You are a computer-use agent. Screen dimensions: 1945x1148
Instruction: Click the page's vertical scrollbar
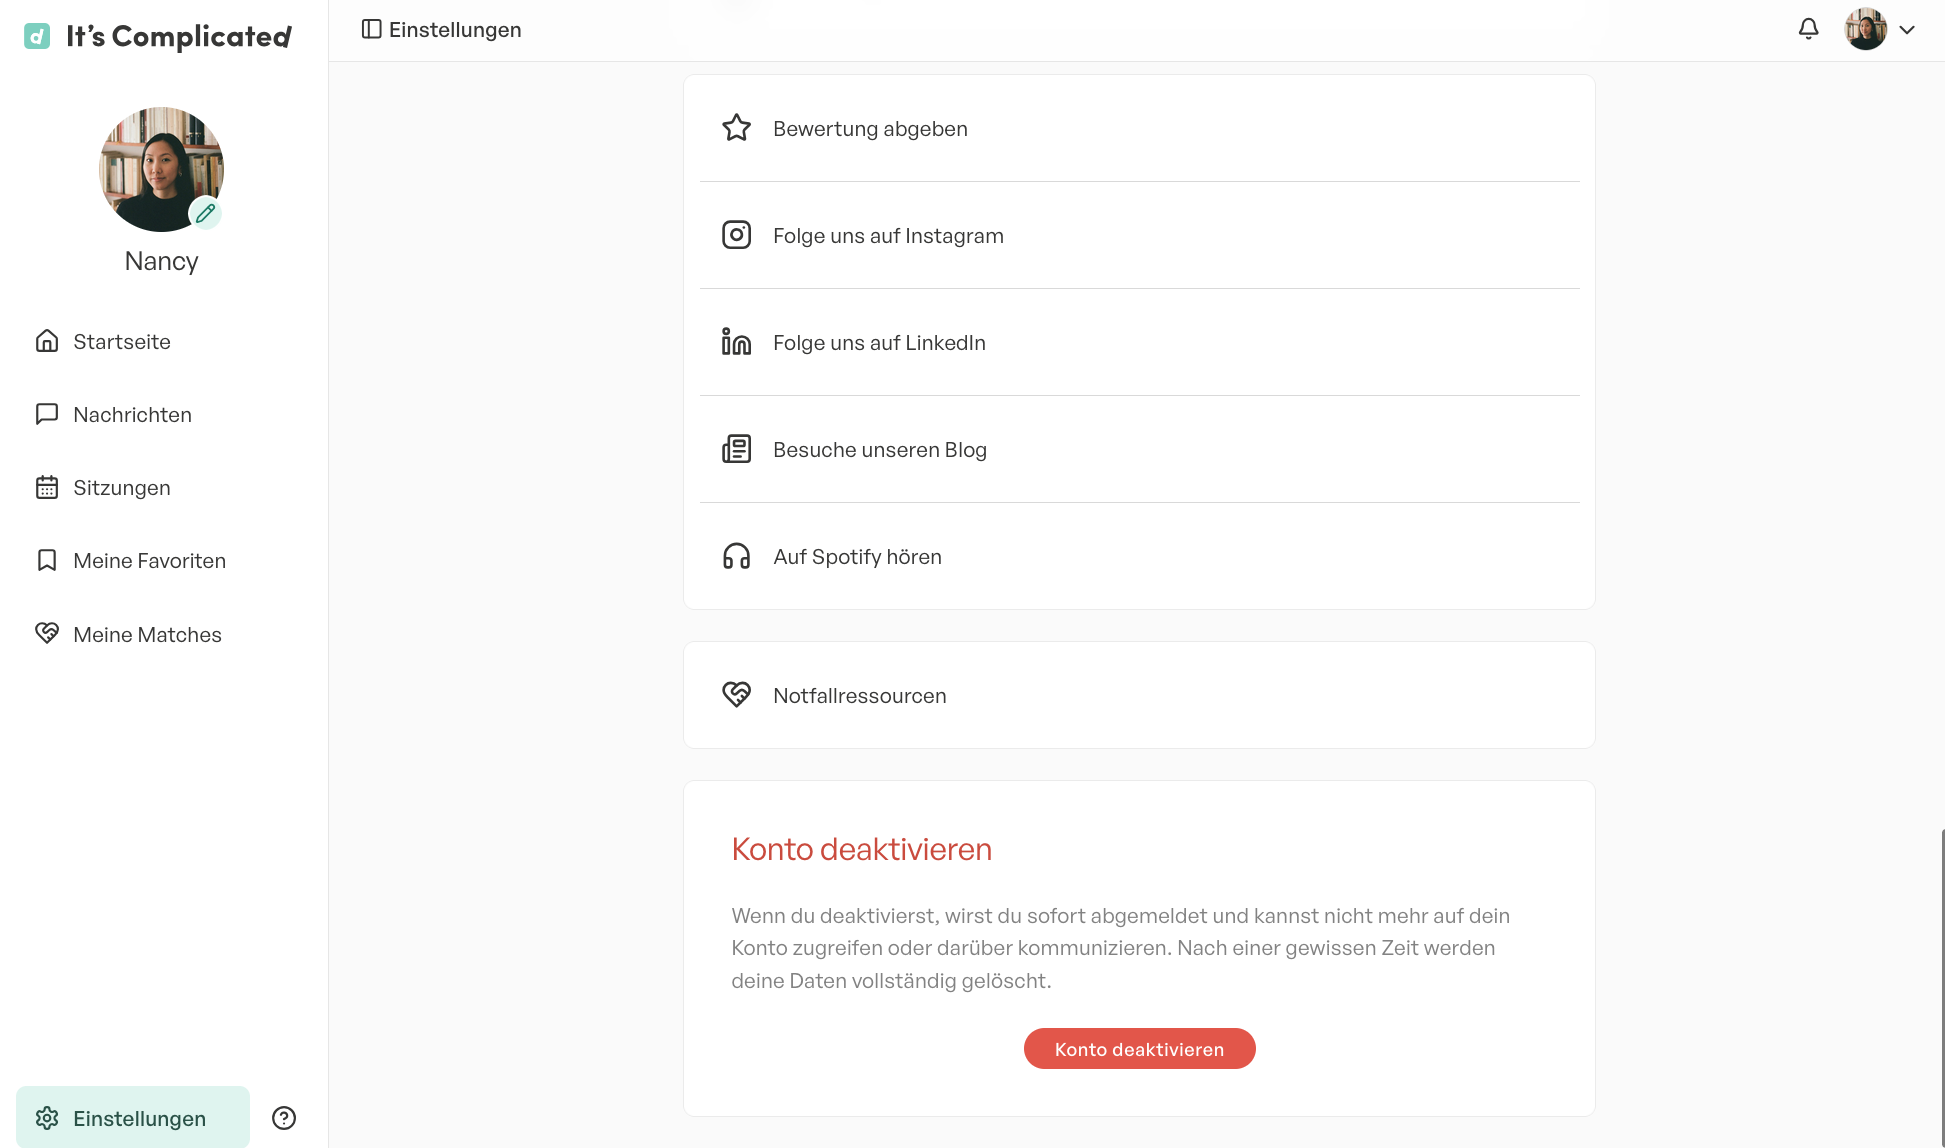tap(1942, 988)
